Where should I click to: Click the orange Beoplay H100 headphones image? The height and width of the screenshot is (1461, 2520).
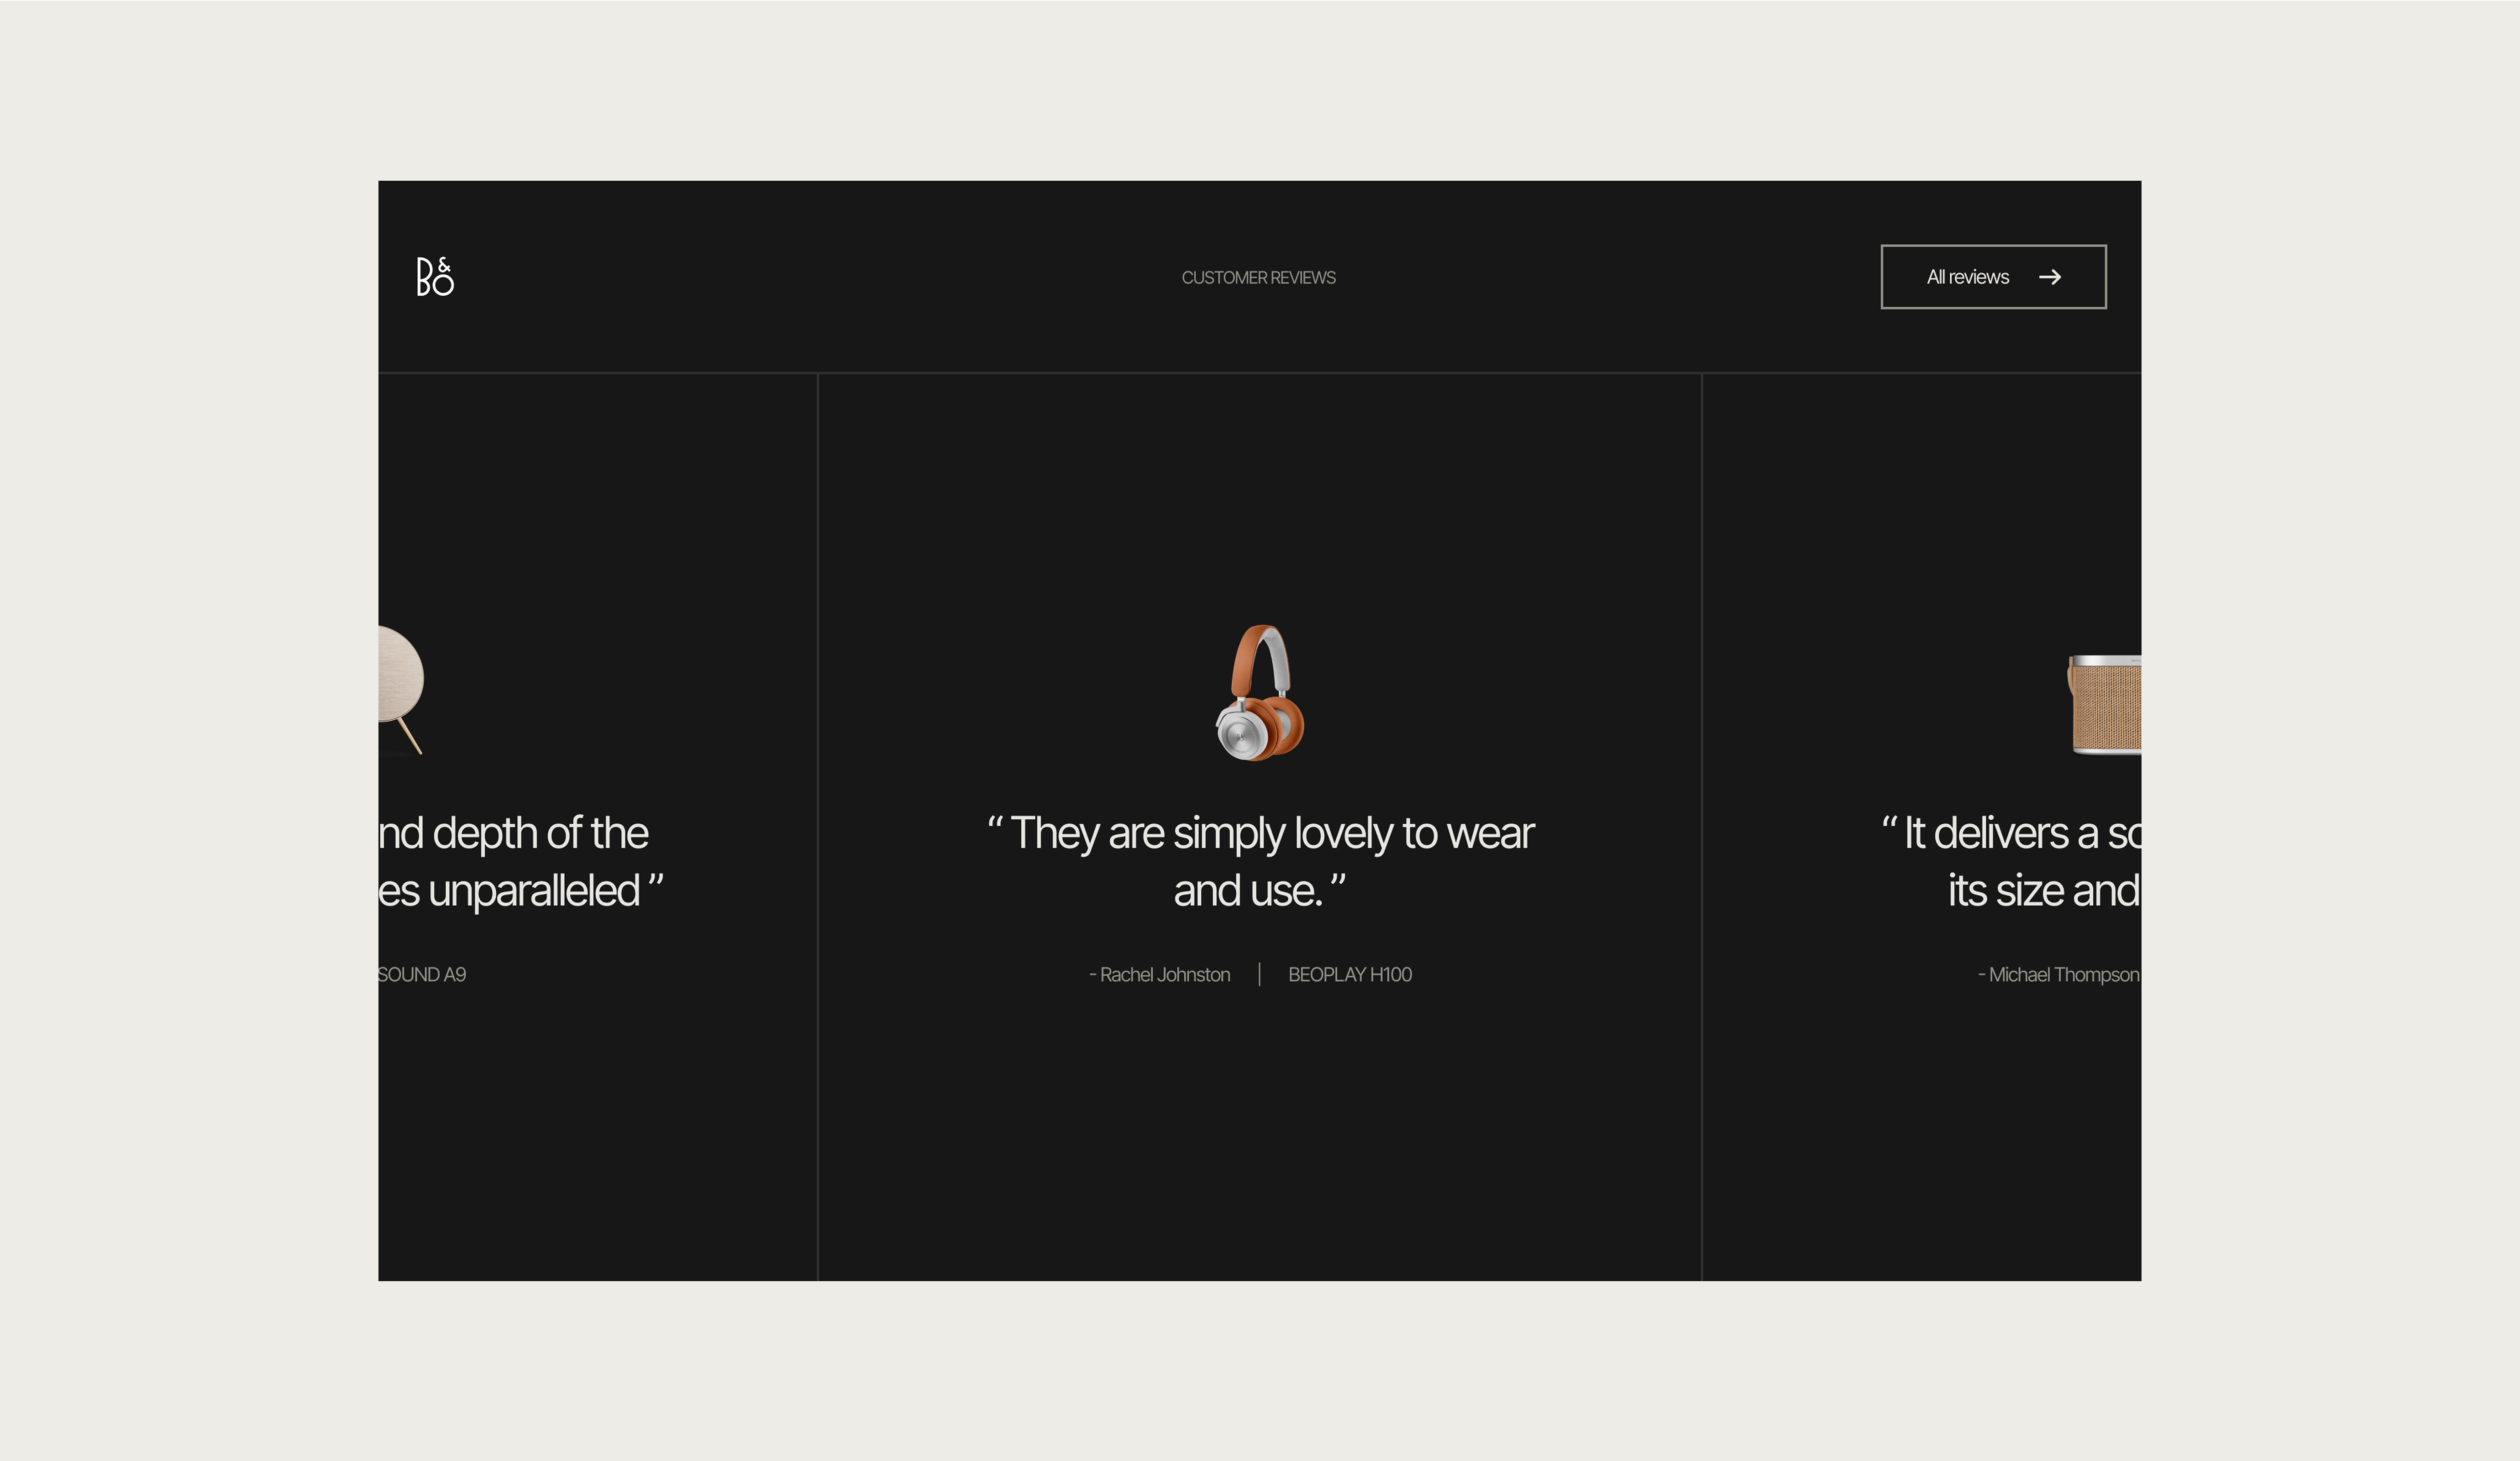click(1260, 693)
